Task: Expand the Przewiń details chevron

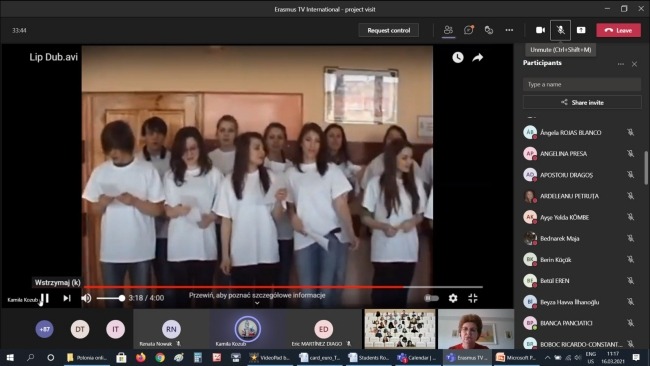Action: tap(257, 303)
